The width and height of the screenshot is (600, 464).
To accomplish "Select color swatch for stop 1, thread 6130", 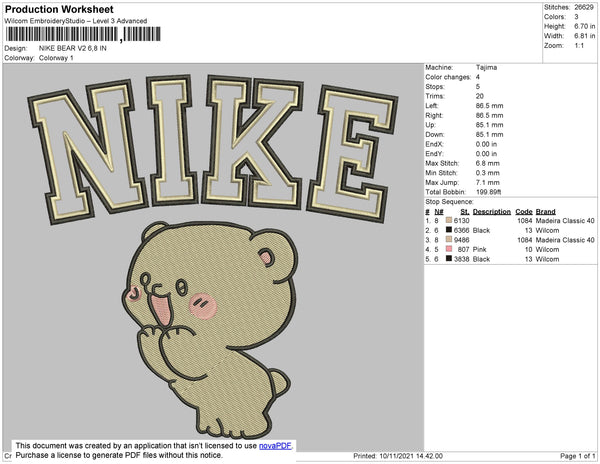I will pos(449,220).
